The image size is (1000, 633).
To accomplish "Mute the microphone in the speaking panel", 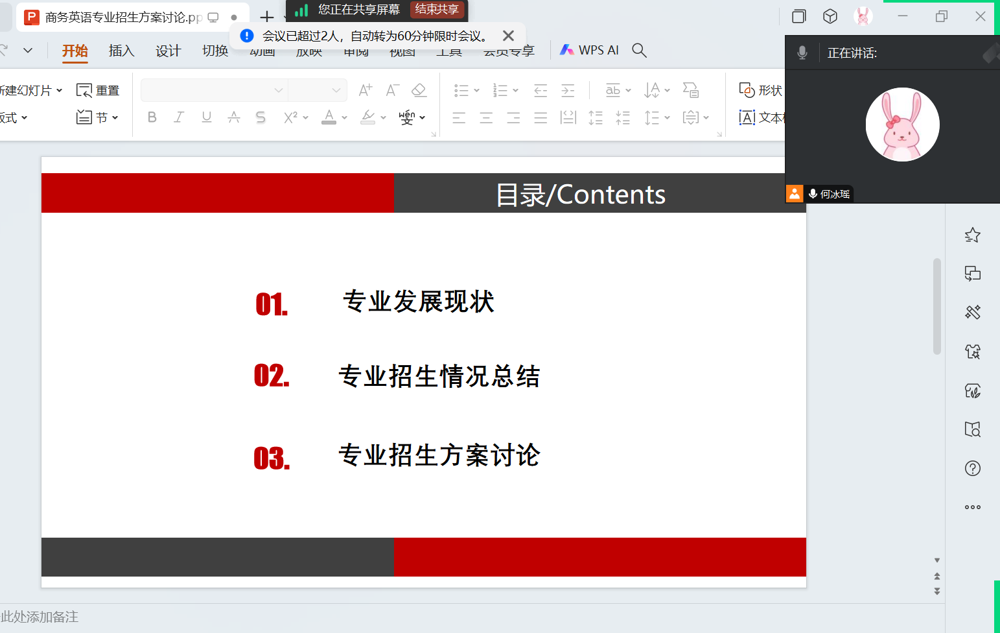I will tap(801, 52).
